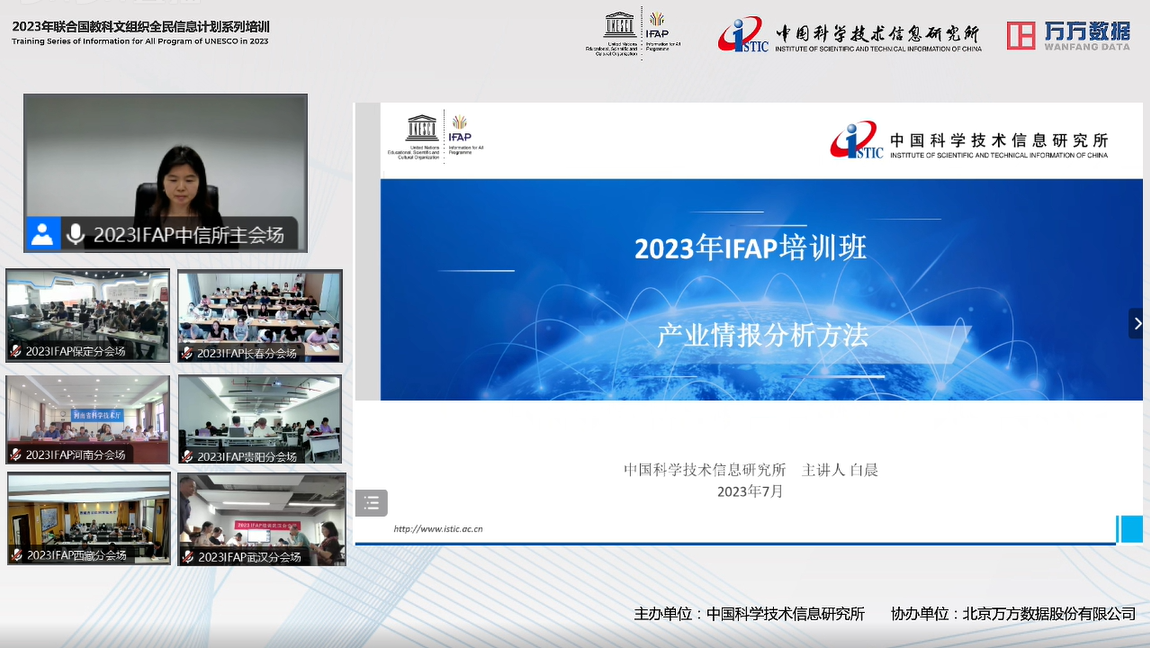Open the http://www.istic.ac.cn link on the slide

point(438,529)
